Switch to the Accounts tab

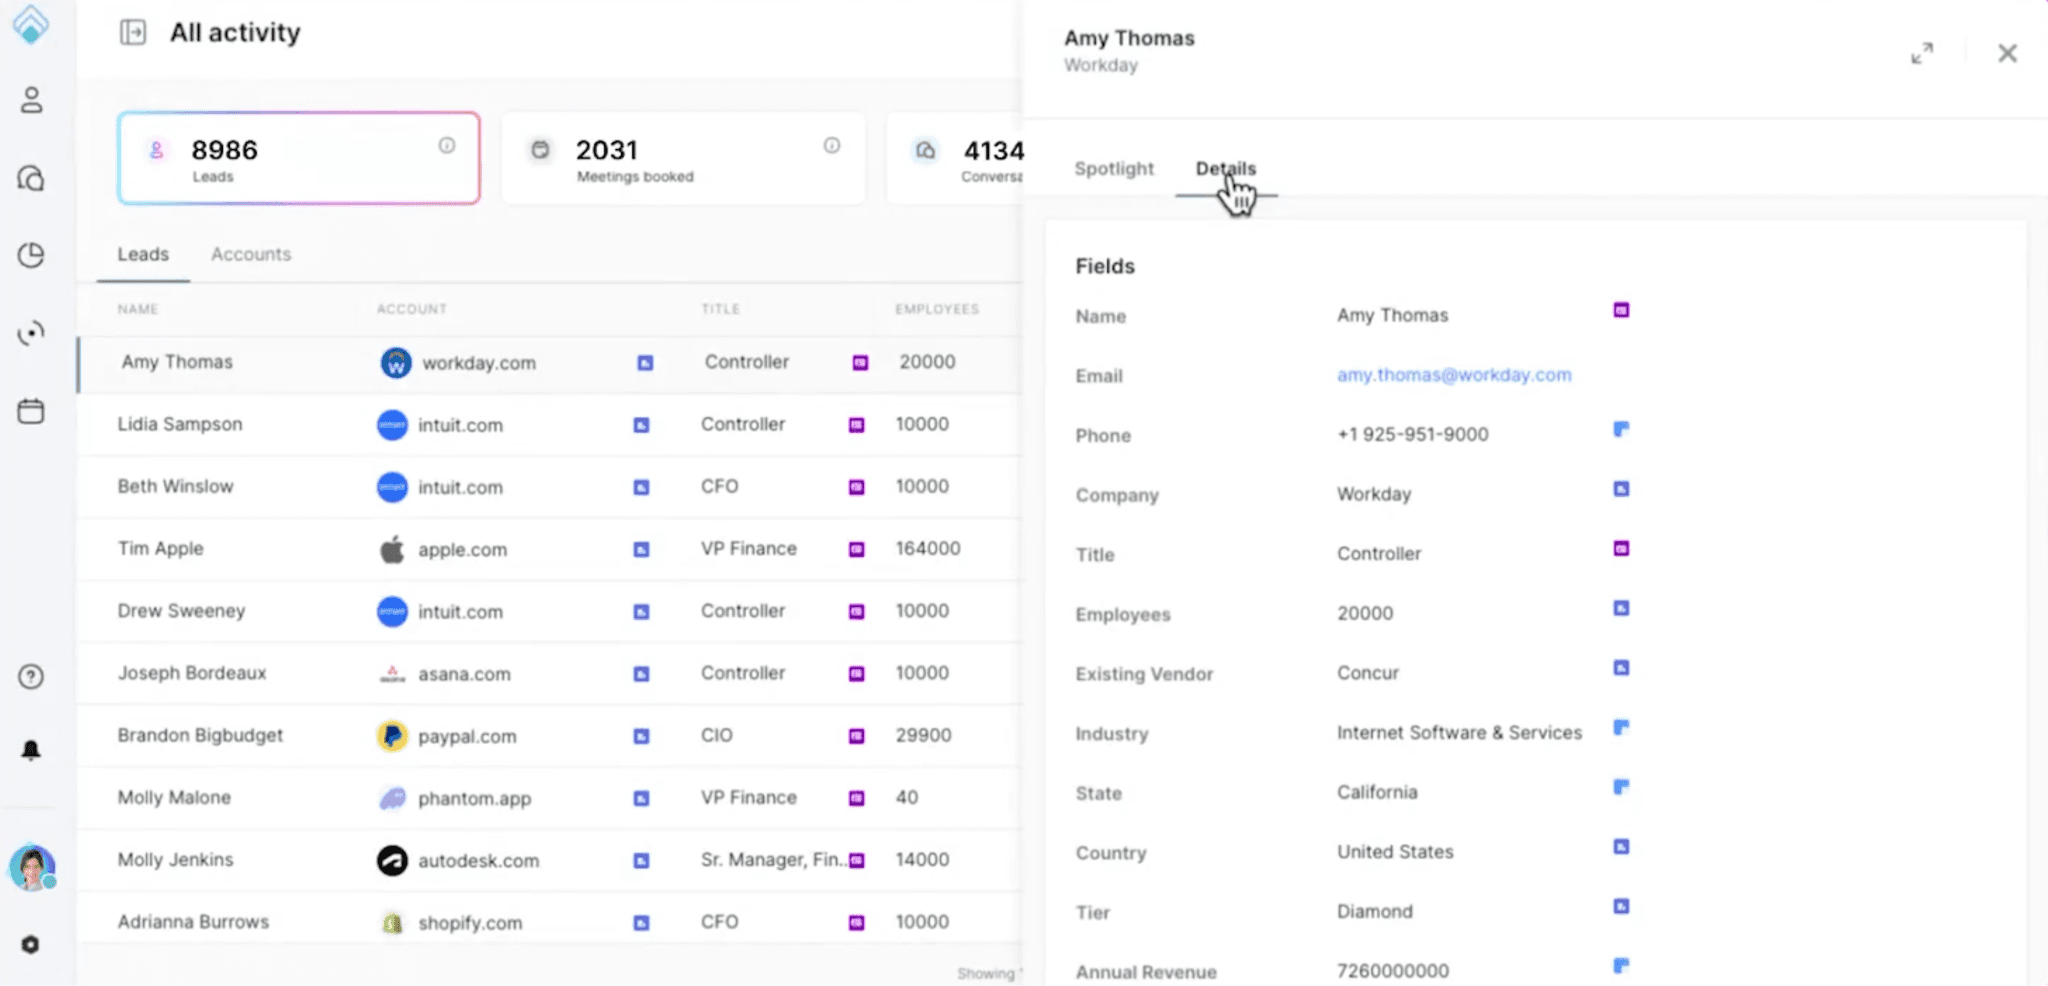point(251,254)
